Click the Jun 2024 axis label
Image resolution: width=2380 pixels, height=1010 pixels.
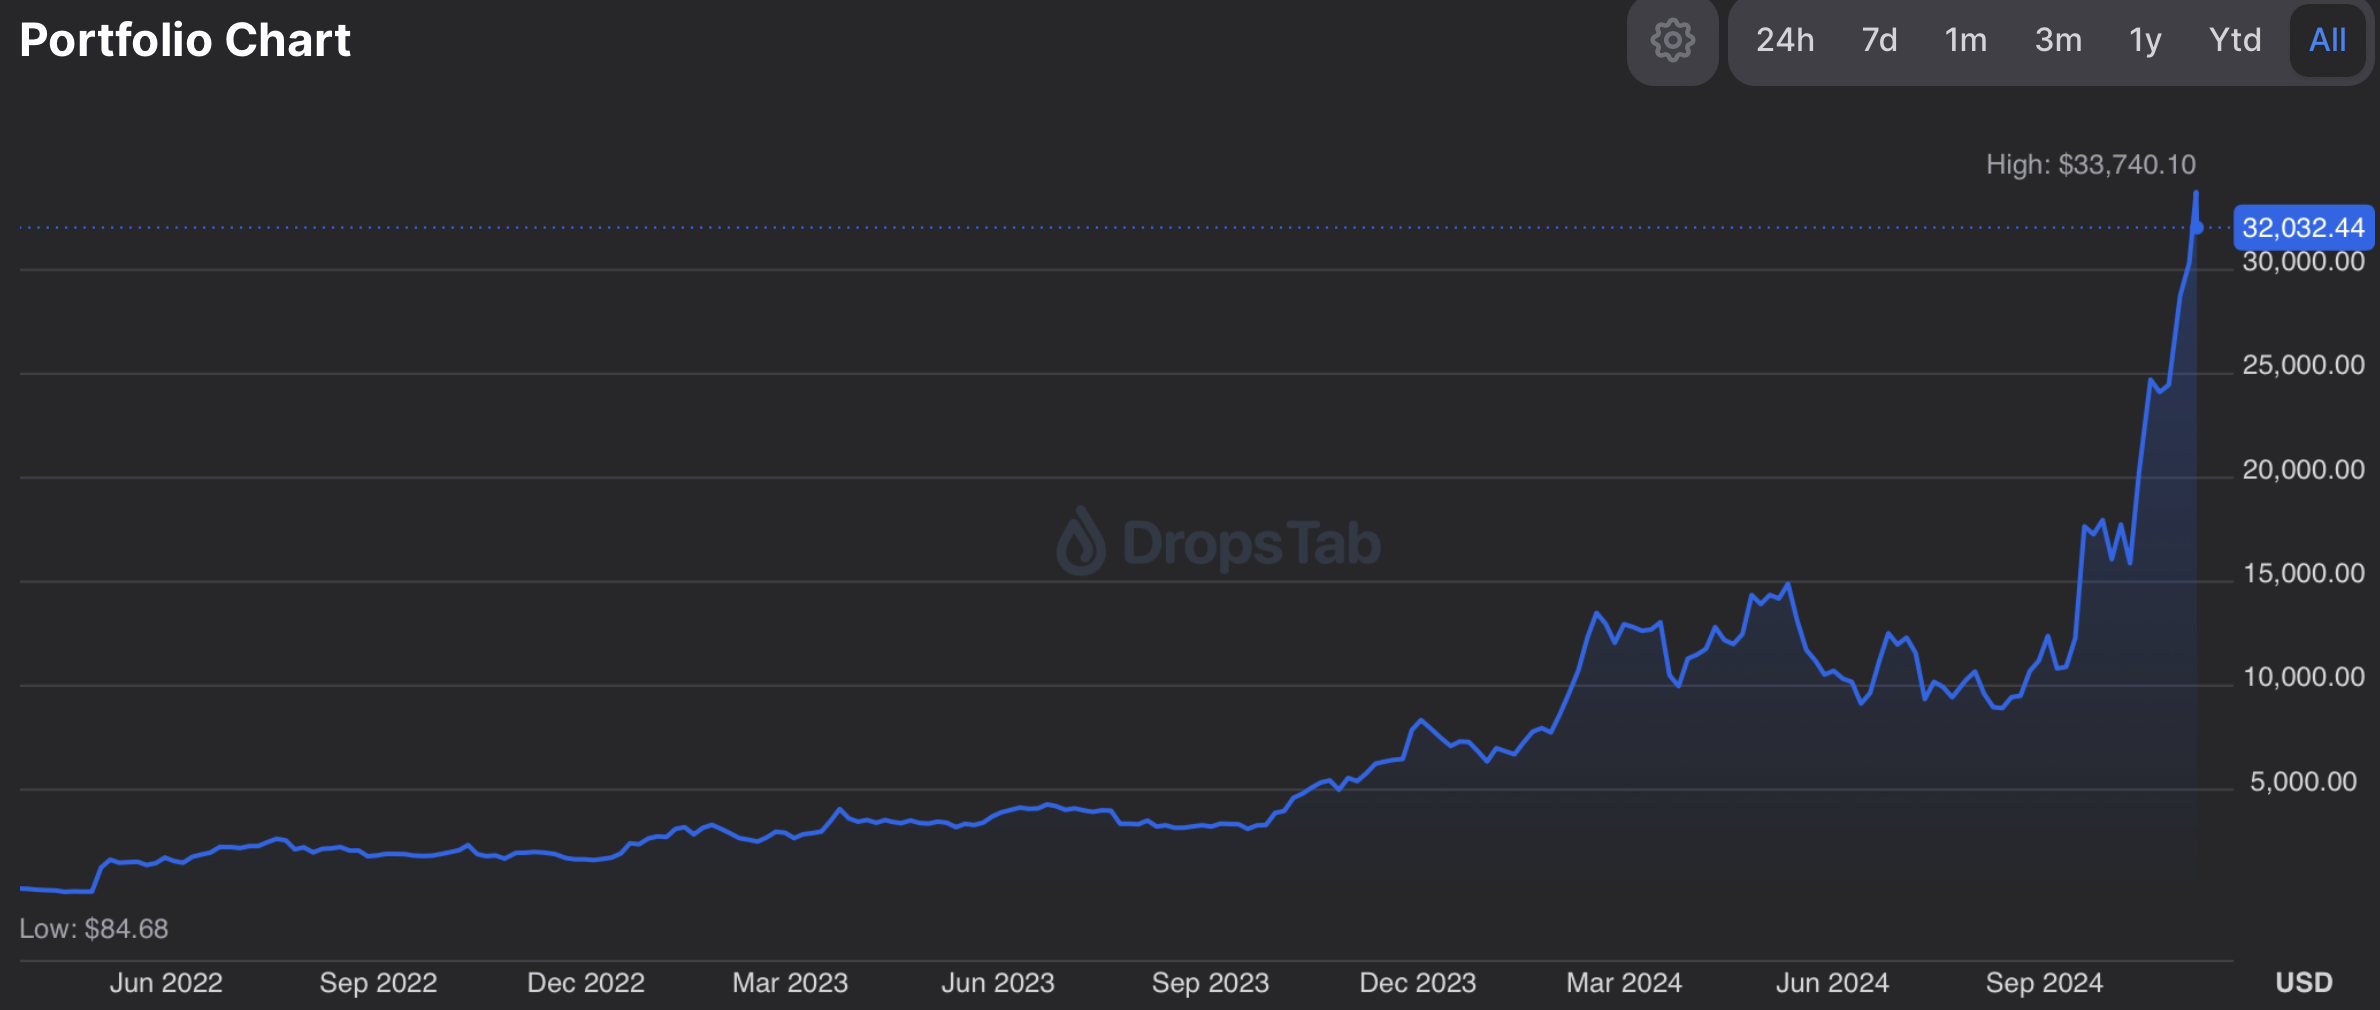tap(1832, 983)
